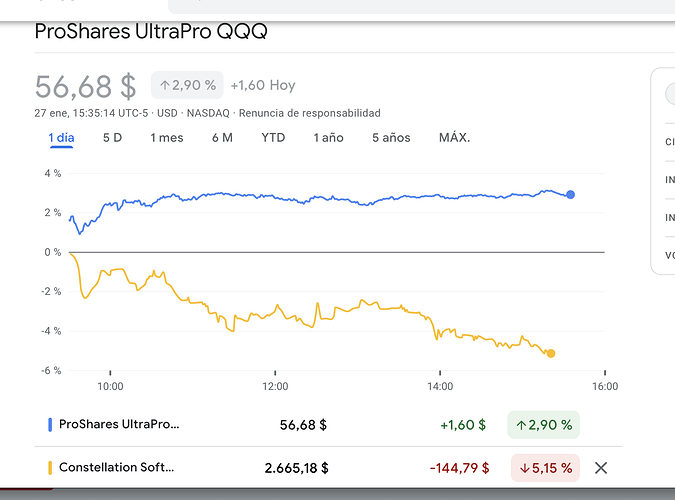Image resolution: width=675 pixels, height=500 pixels.
Task: Click the 0 % axis label
Action: pos(53,252)
